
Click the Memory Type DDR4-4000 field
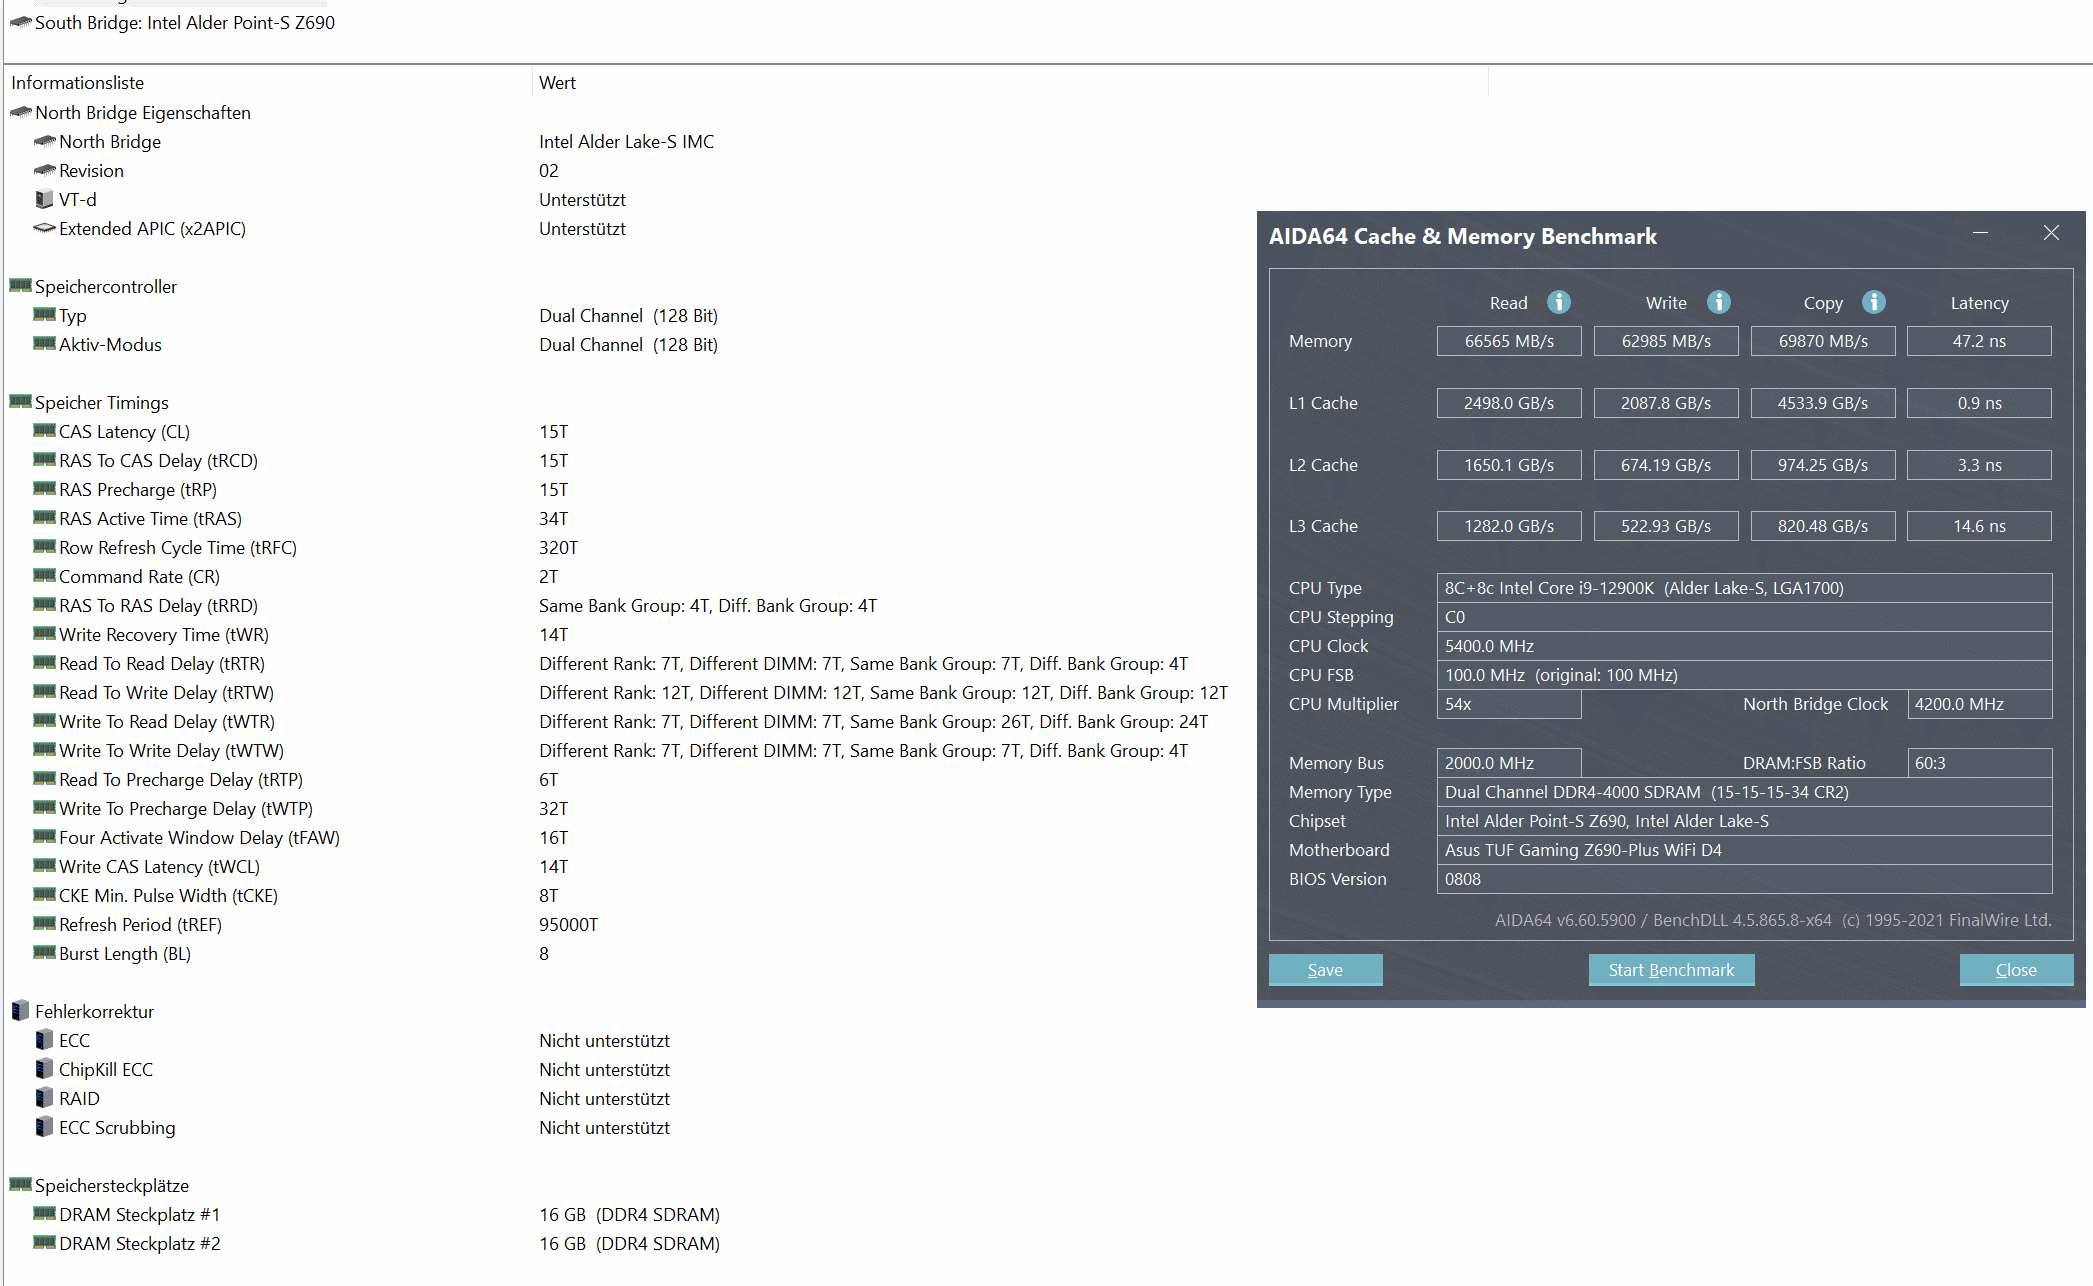click(x=1744, y=792)
